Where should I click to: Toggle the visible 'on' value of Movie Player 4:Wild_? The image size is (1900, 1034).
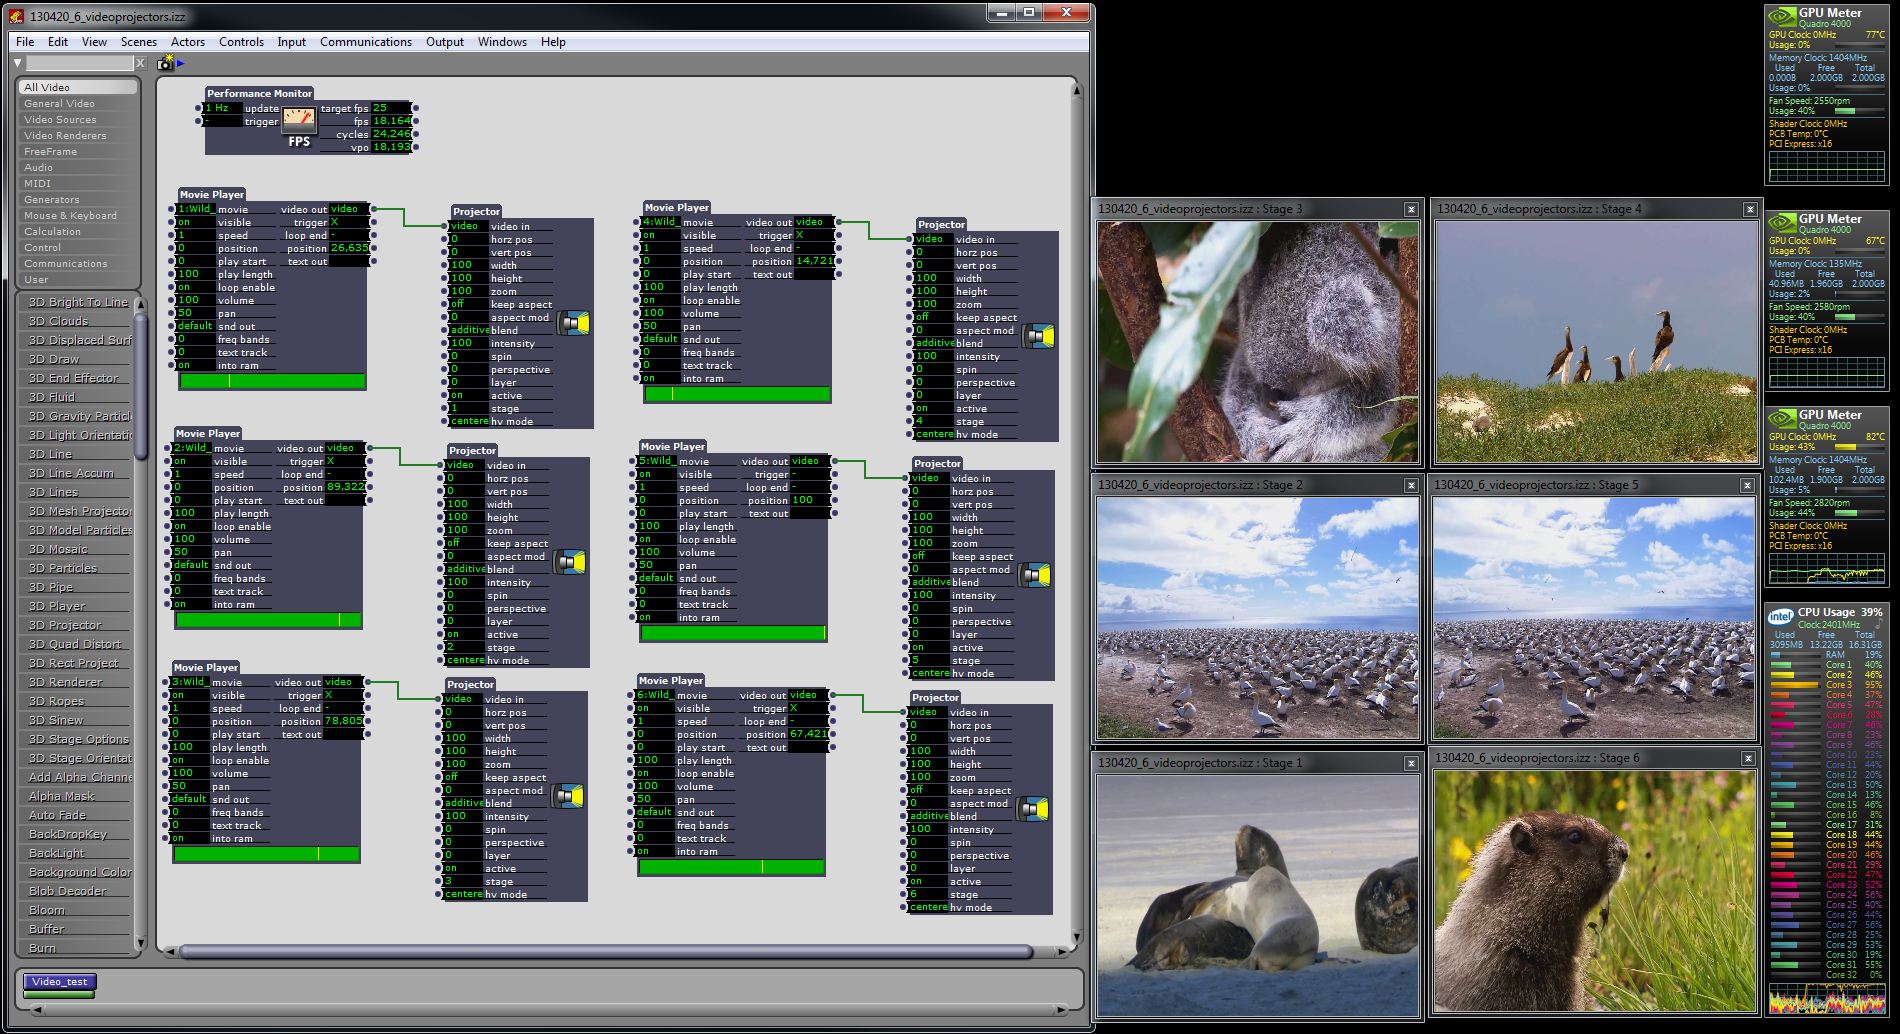[x=660, y=235]
